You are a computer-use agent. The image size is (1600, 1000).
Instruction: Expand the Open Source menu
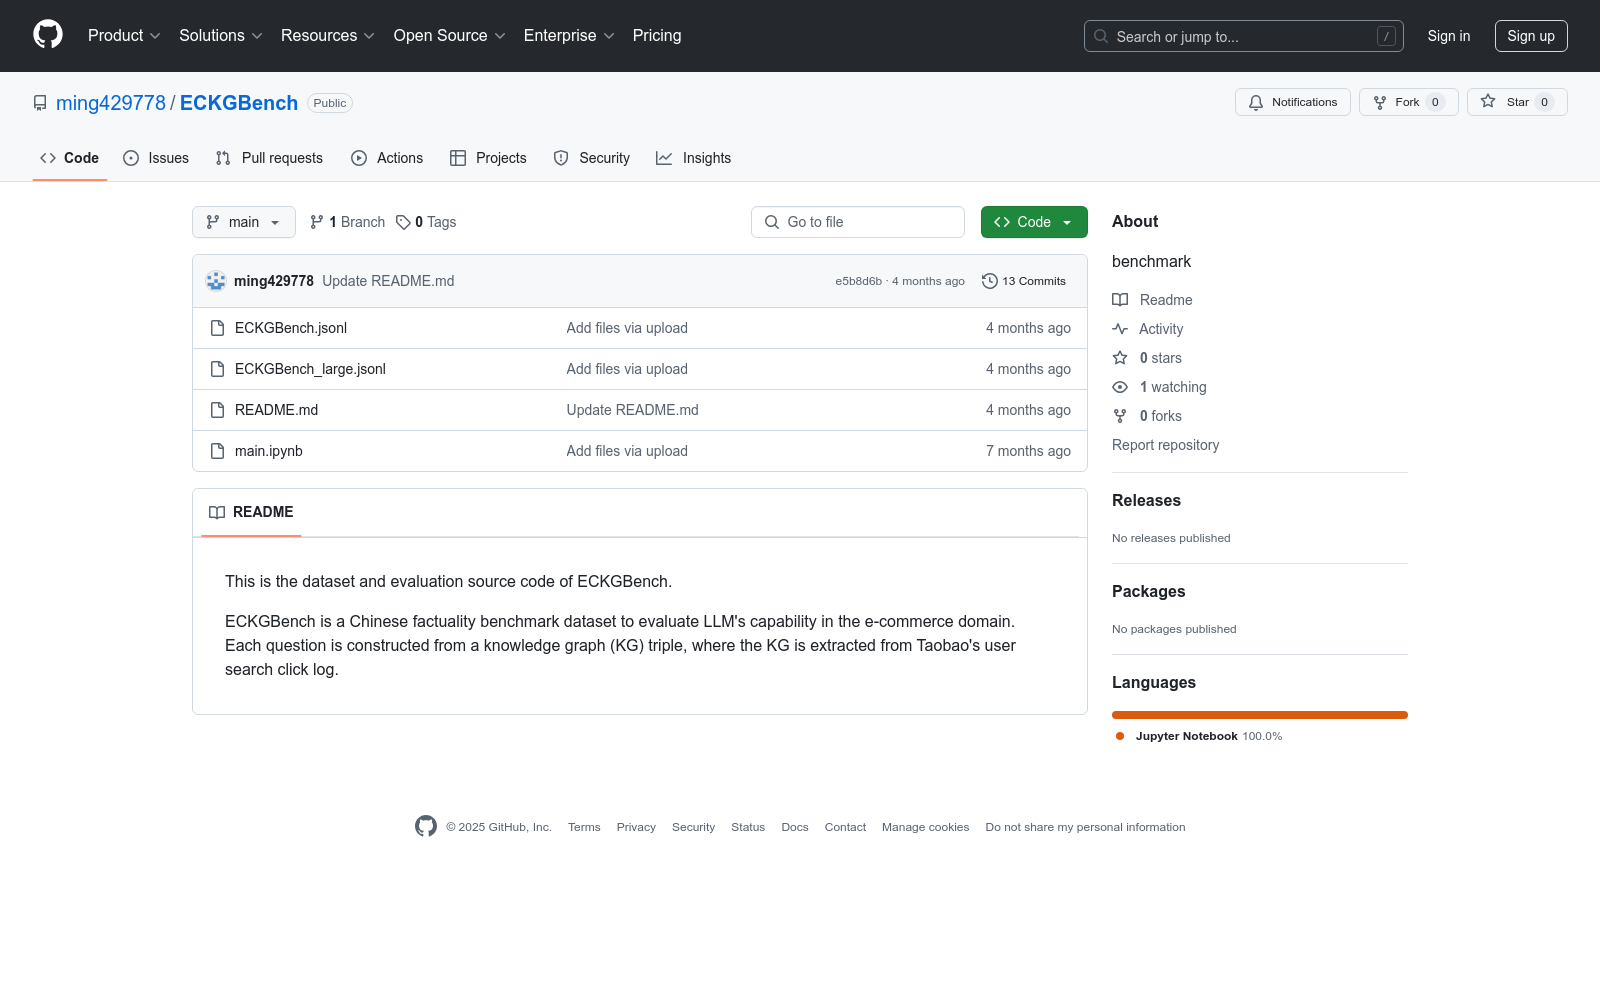point(450,36)
